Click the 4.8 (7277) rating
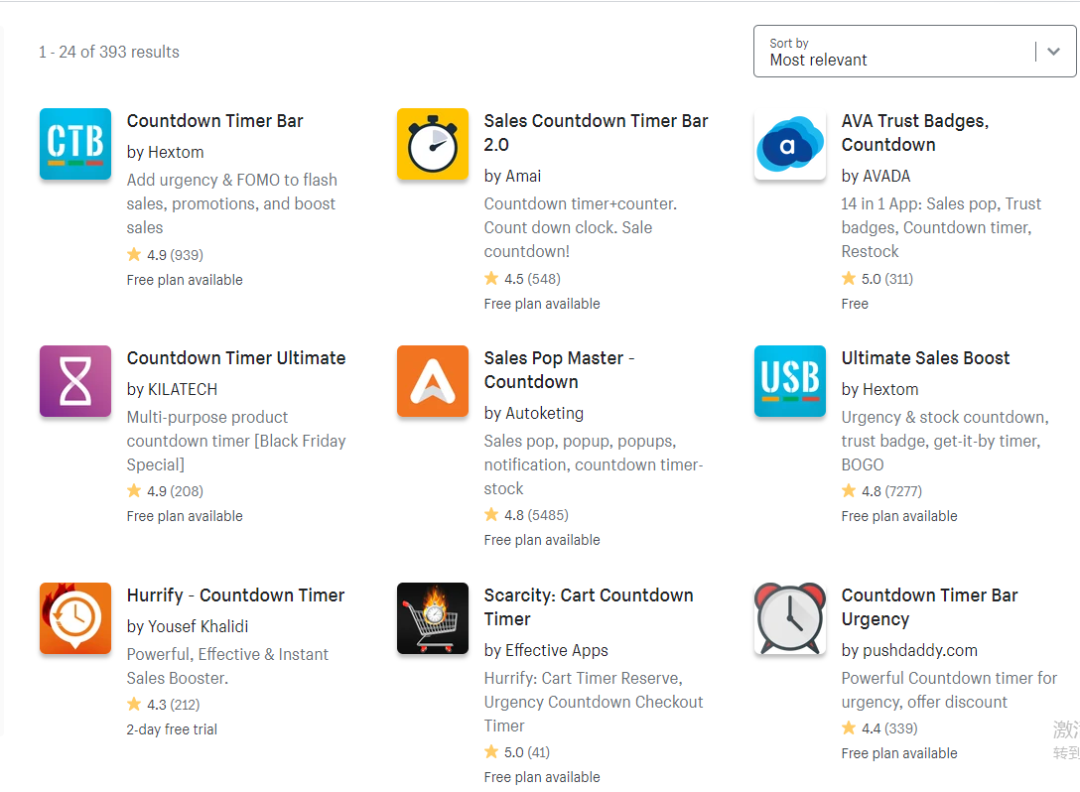The width and height of the screenshot is (1080, 792). pyautogui.click(x=882, y=491)
